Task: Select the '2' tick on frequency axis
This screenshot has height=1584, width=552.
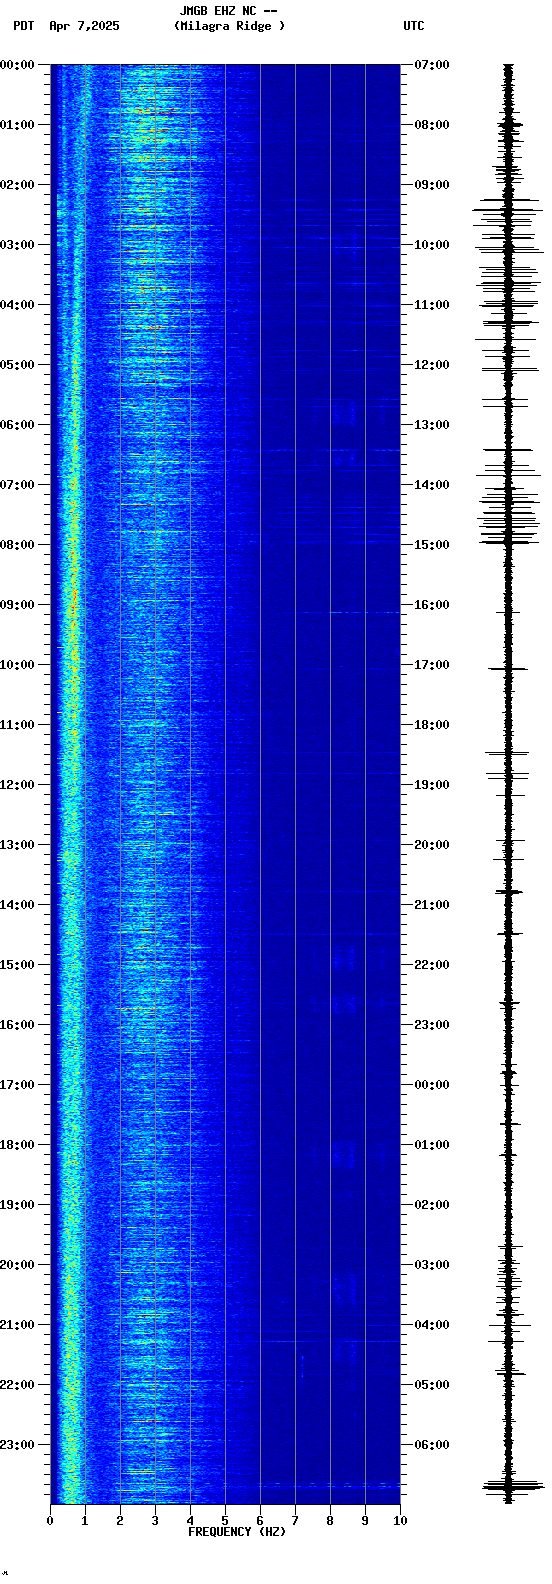Action: [x=120, y=1521]
